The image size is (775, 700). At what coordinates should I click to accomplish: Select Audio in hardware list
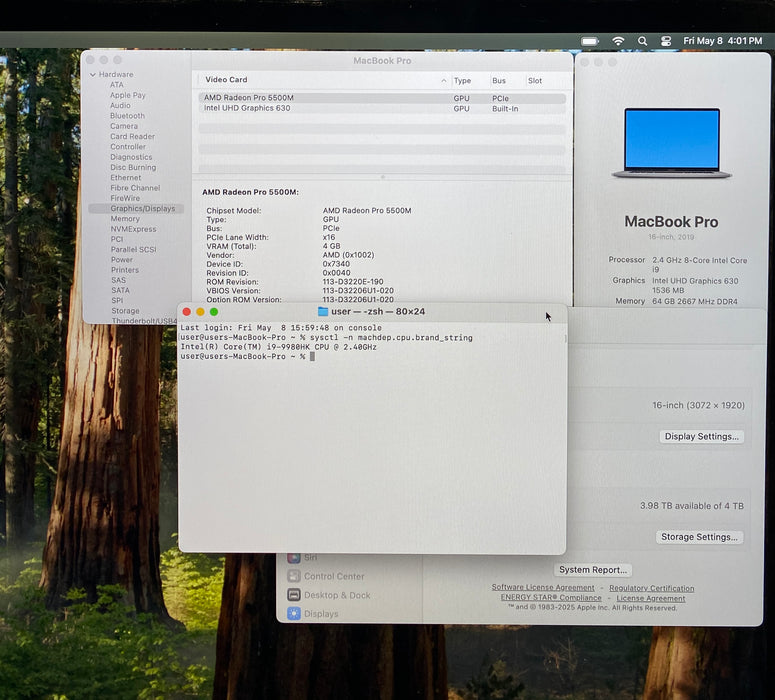click(x=120, y=105)
